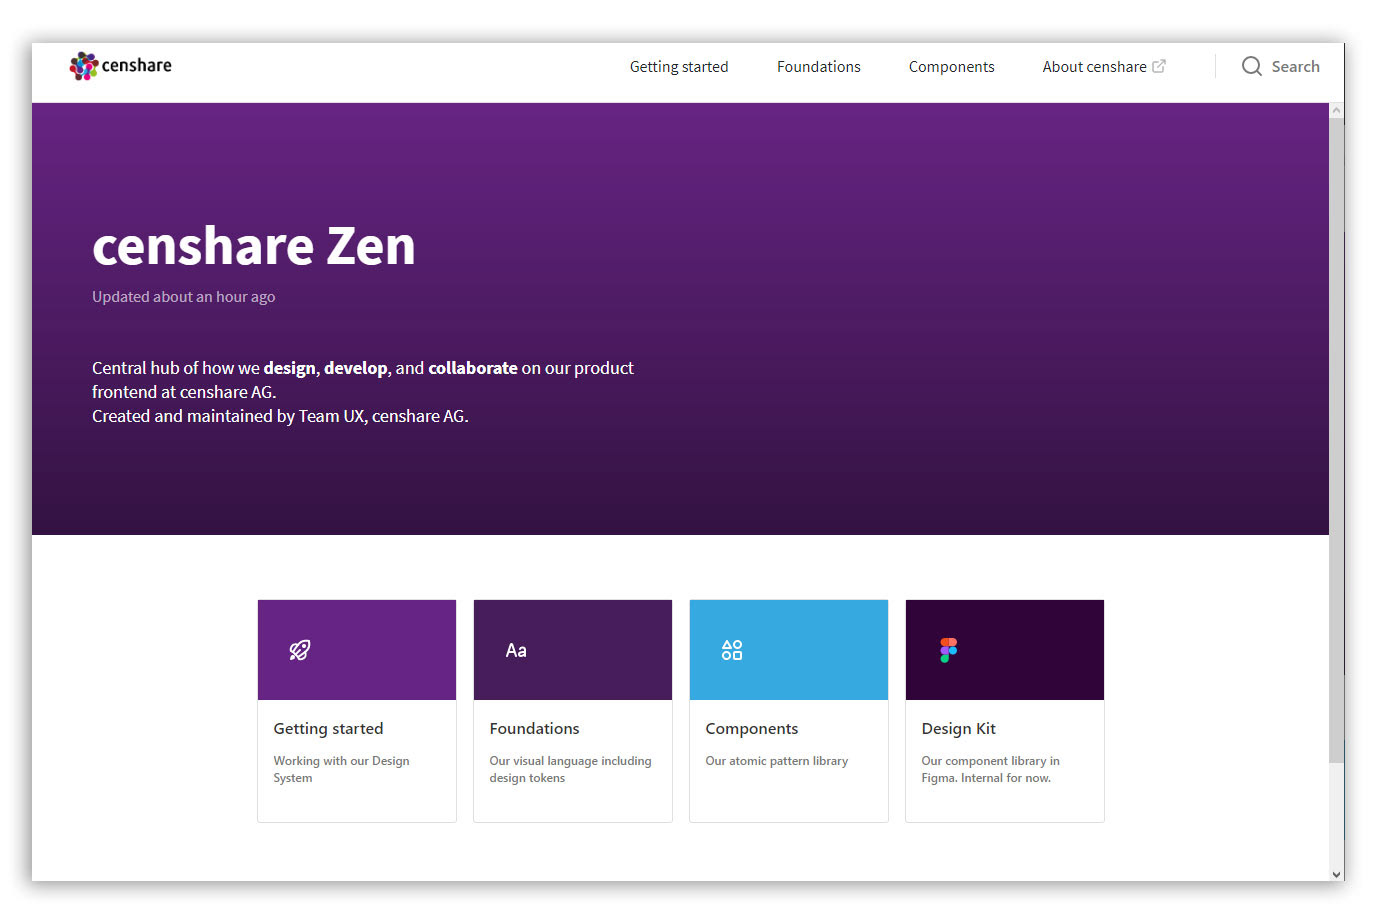Click the censhare wordmark text
The image size is (1376, 924).
click(x=137, y=66)
